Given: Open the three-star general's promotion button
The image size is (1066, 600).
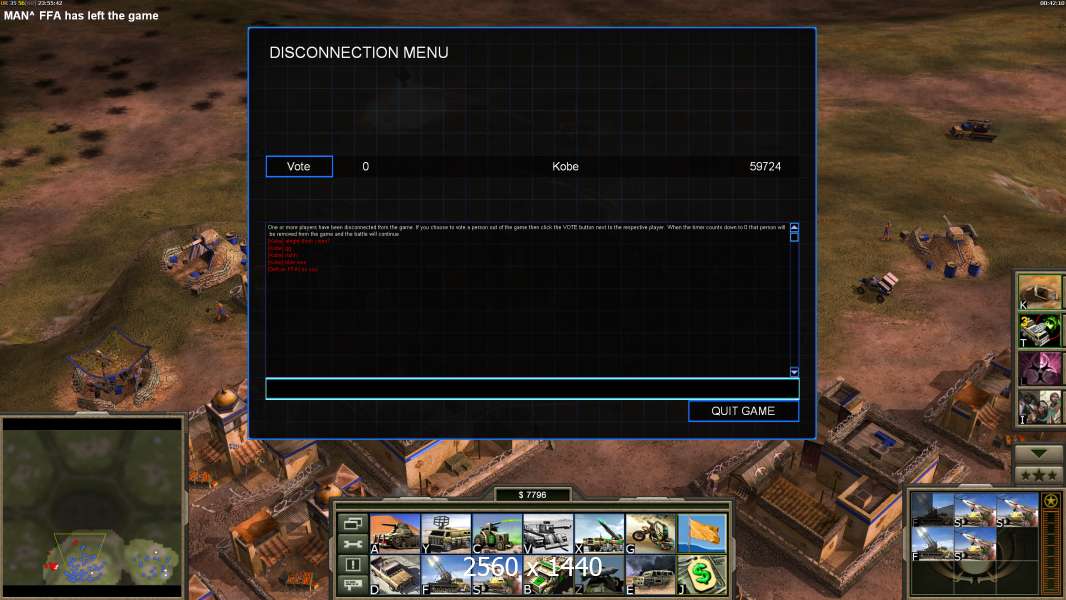Looking at the screenshot, I should tap(1038, 475).
